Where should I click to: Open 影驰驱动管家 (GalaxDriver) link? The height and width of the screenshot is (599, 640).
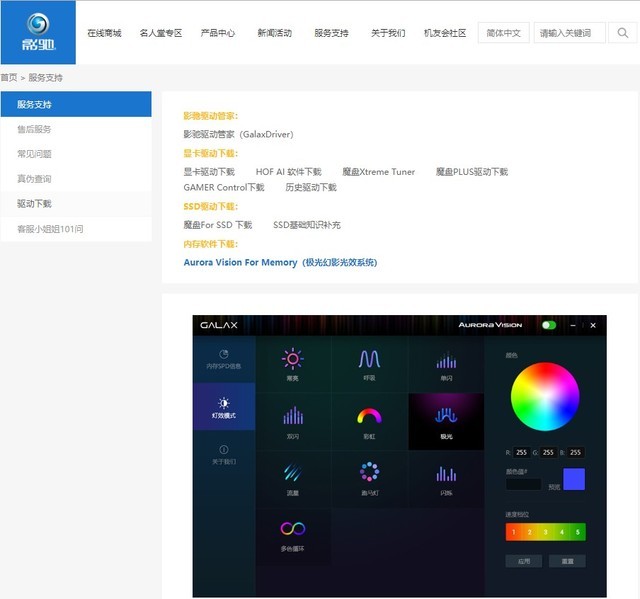(x=238, y=134)
